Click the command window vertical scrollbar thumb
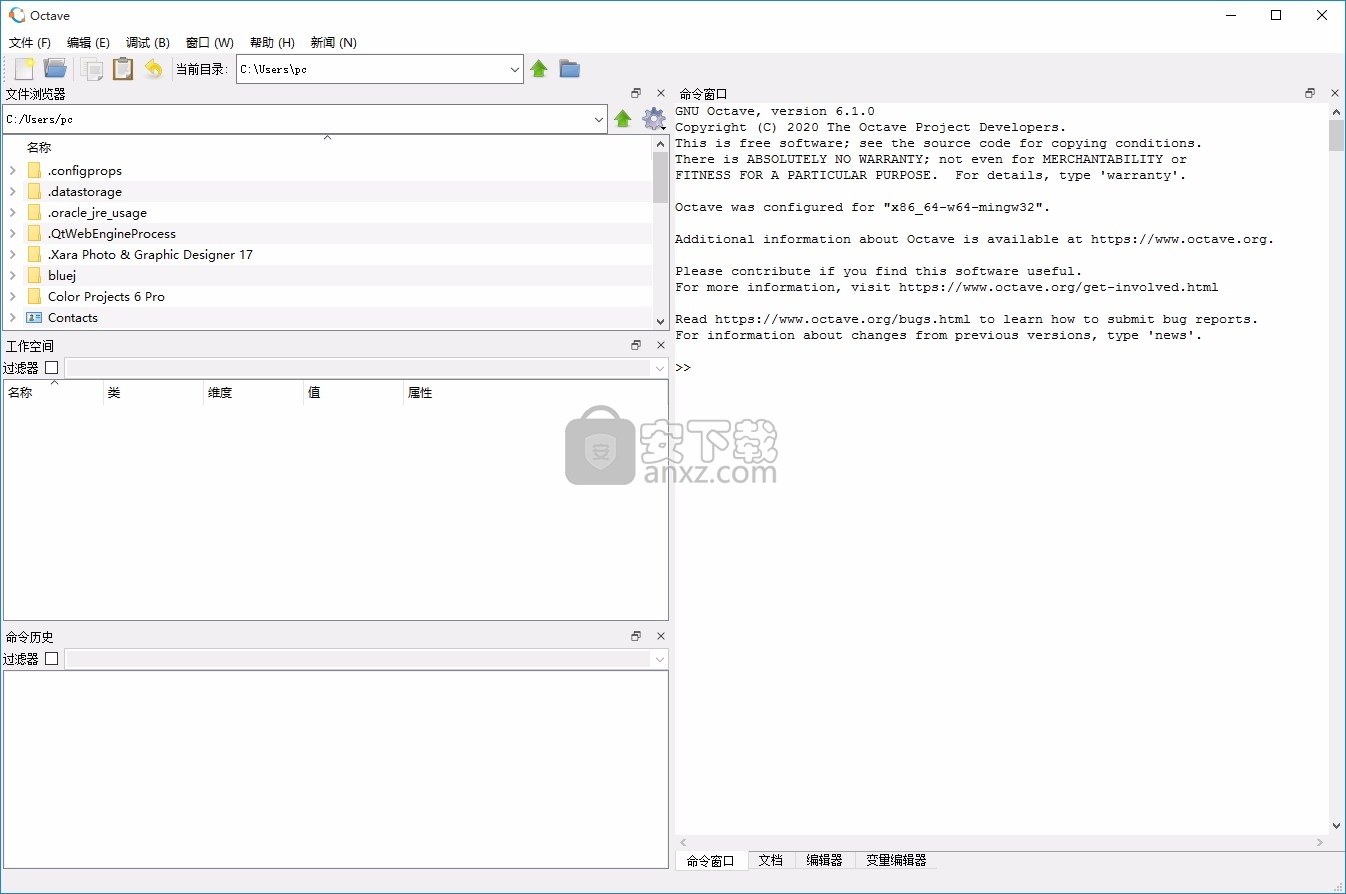 pyautogui.click(x=1337, y=135)
